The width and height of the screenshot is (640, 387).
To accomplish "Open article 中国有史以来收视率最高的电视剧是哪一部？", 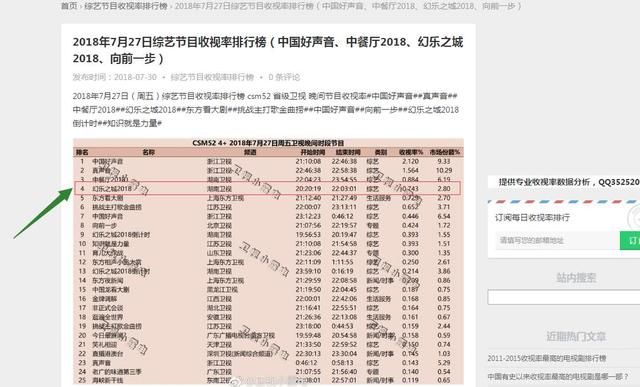I will tap(558, 376).
